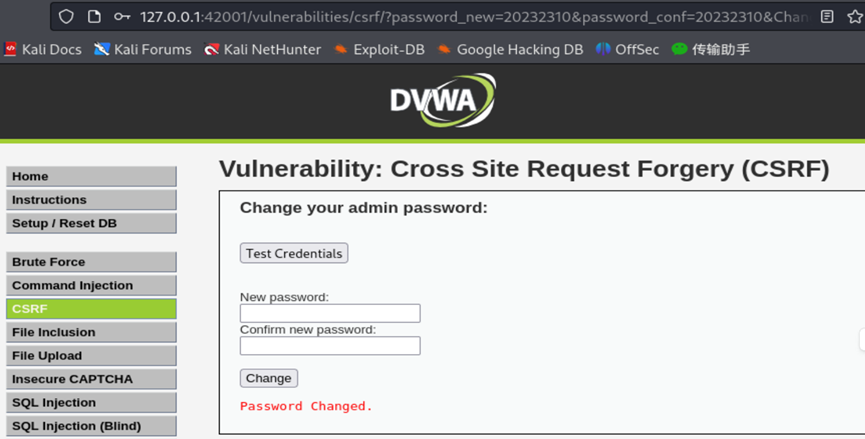The image size is (865, 439).
Task: Open OffSec bookmark
Action: point(627,49)
